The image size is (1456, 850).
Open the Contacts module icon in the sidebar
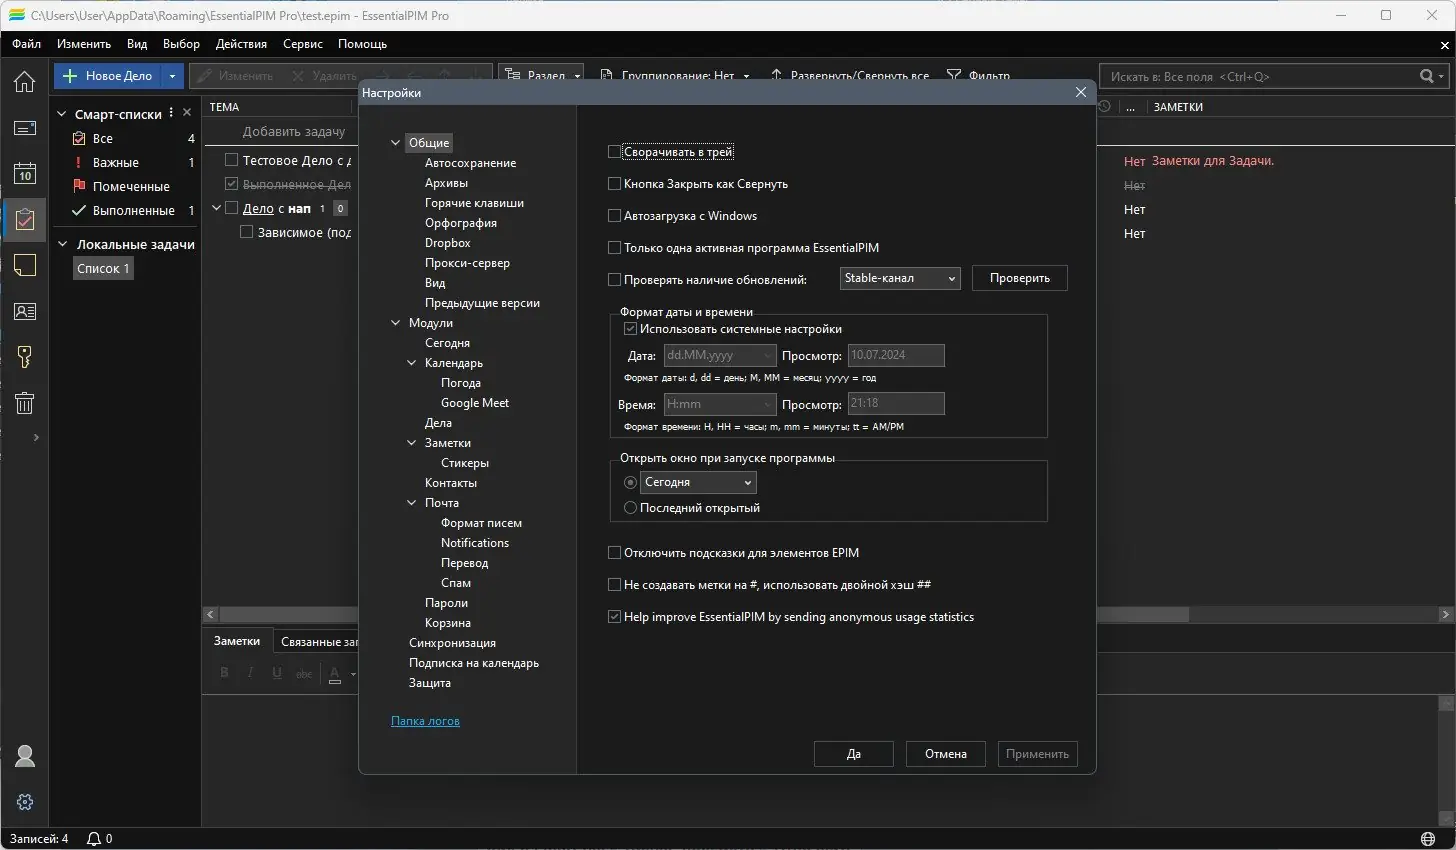click(24, 311)
